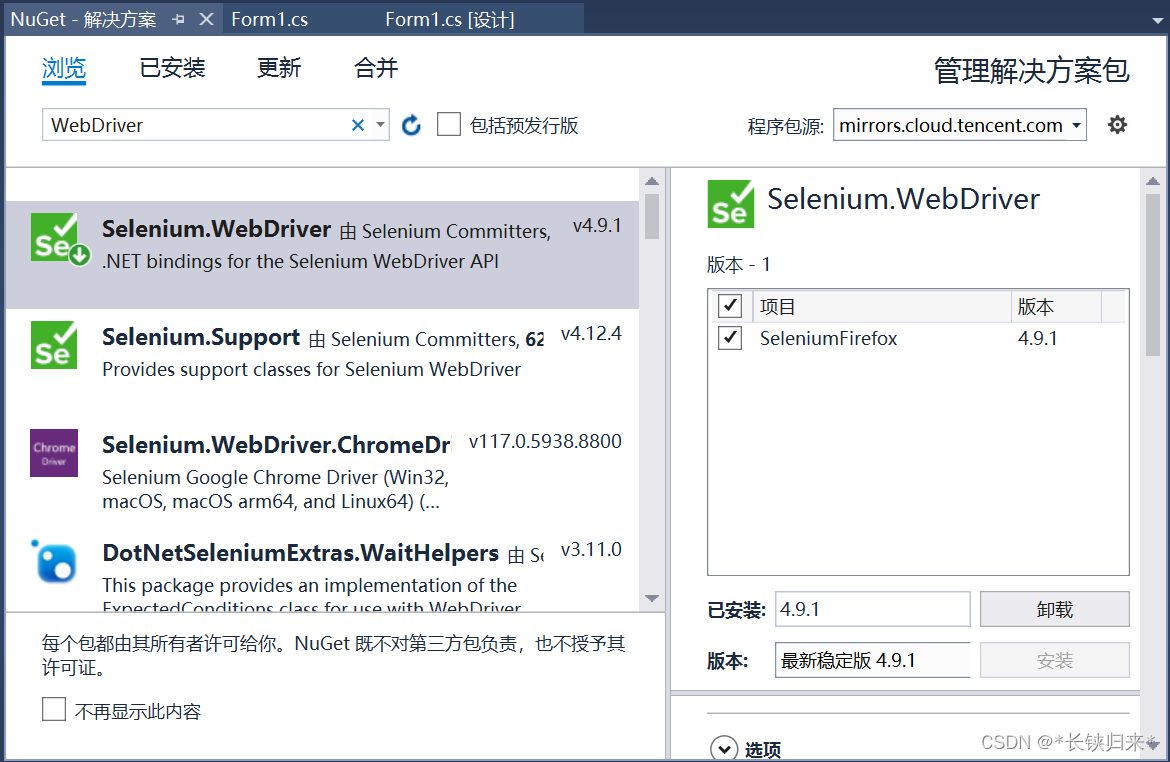Check the don't show again box
This screenshot has width=1170, height=762.
pyautogui.click(x=54, y=709)
